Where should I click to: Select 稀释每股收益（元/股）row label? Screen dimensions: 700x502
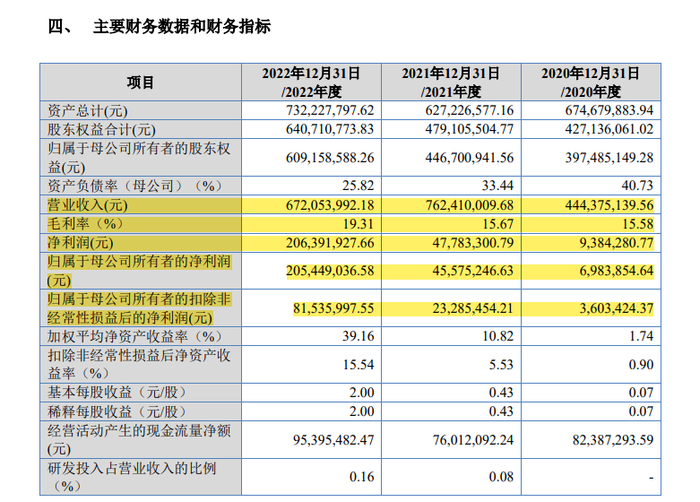point(116,411)
